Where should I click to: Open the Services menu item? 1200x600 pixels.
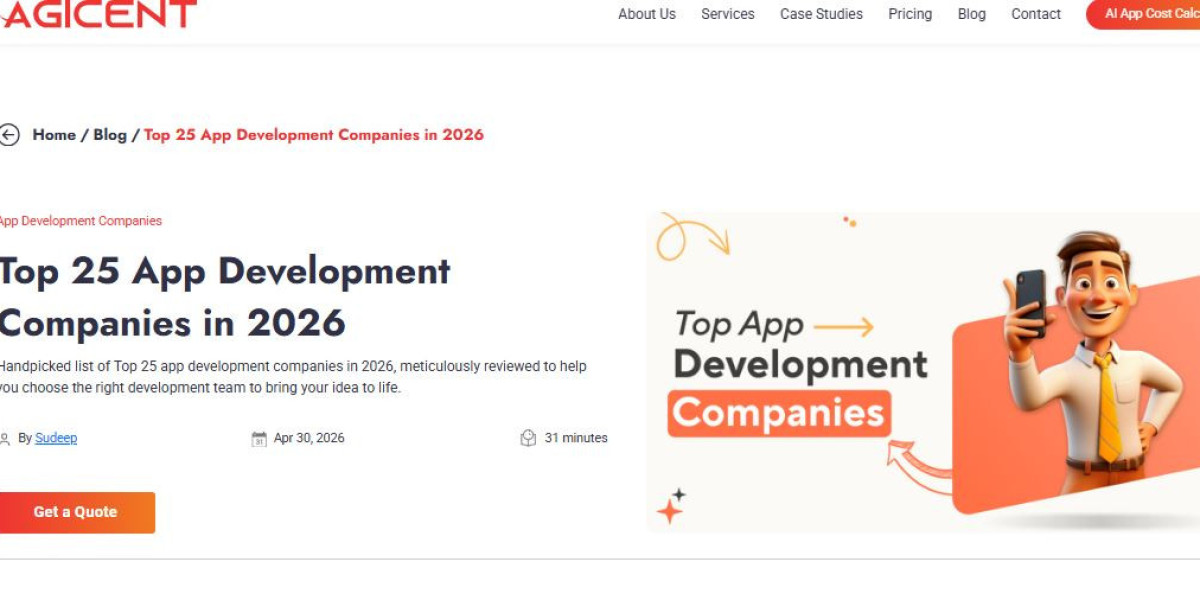click(728, 14)
